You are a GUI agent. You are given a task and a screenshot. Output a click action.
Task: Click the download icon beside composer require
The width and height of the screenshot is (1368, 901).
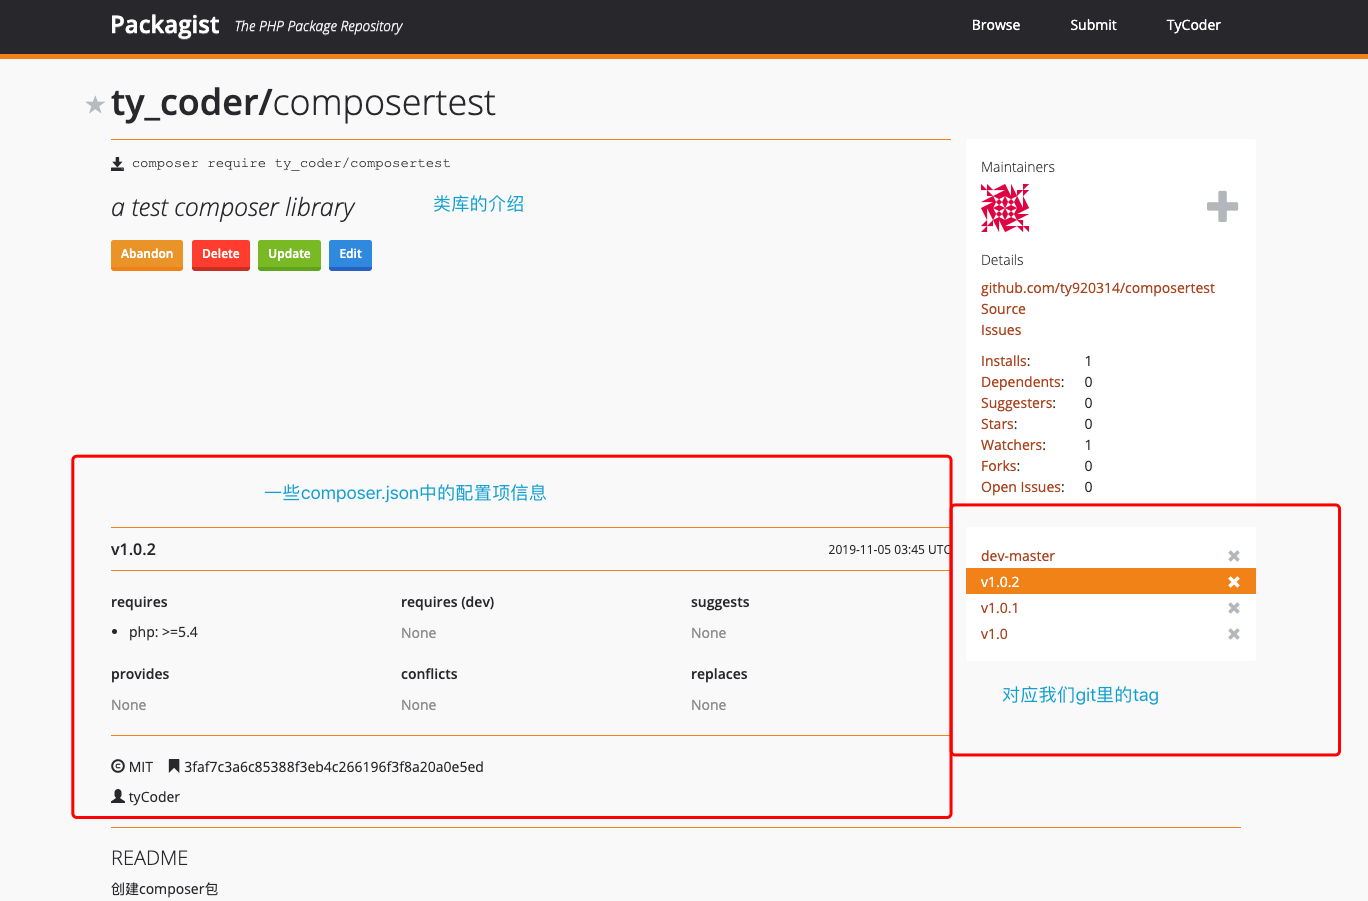pyautogui.click(x=117, y=163)
